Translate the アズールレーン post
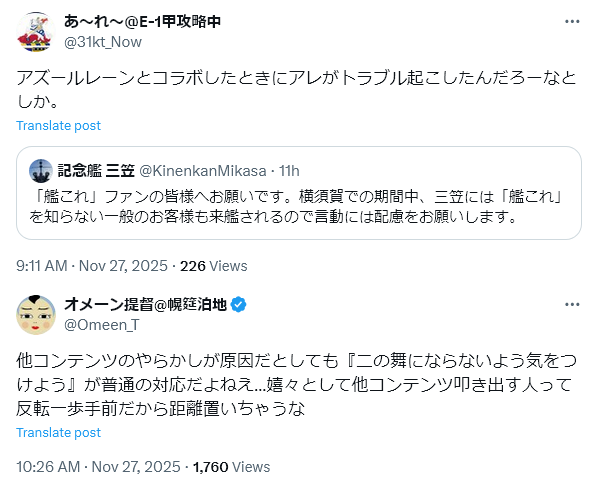Screen dimensions: 602x494 pos(58,125)
